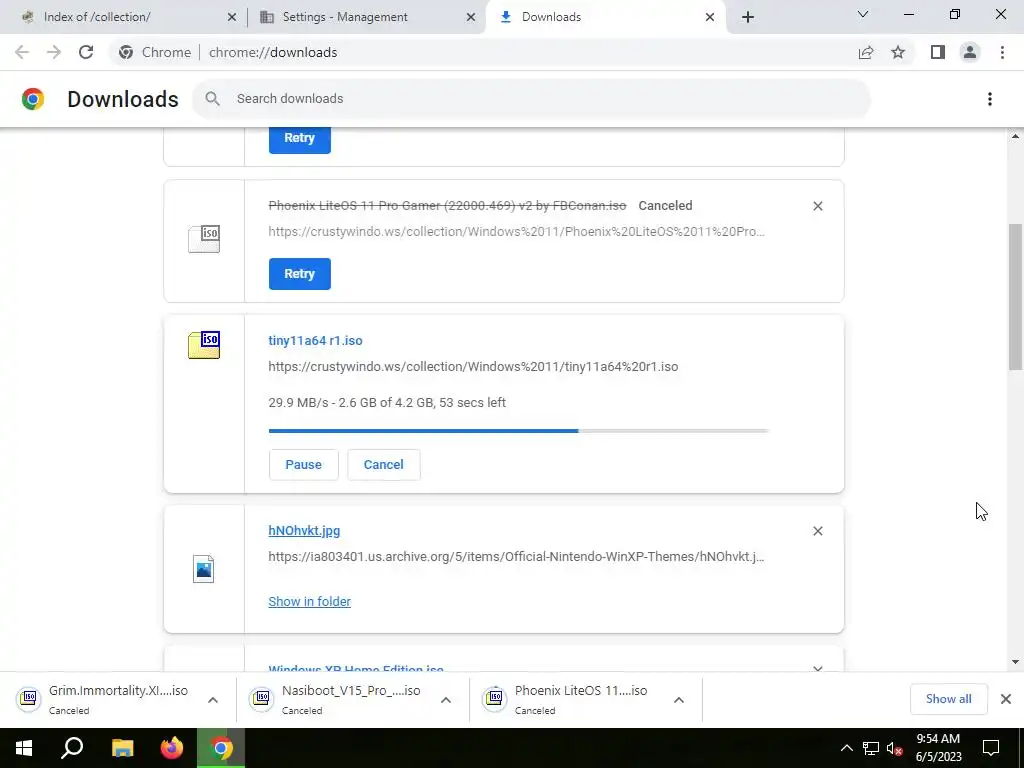1024x768 pixels.
Task: Click the tiny11a64 r1.iso file icon
Action: coord(204,345)
